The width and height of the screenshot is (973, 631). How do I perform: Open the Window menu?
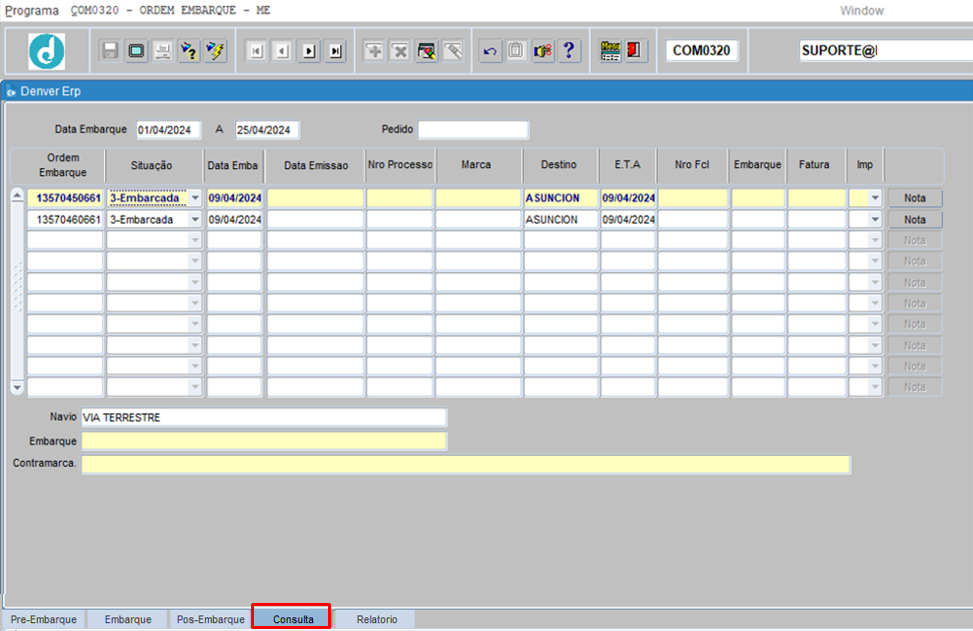(x=862, y=11)
